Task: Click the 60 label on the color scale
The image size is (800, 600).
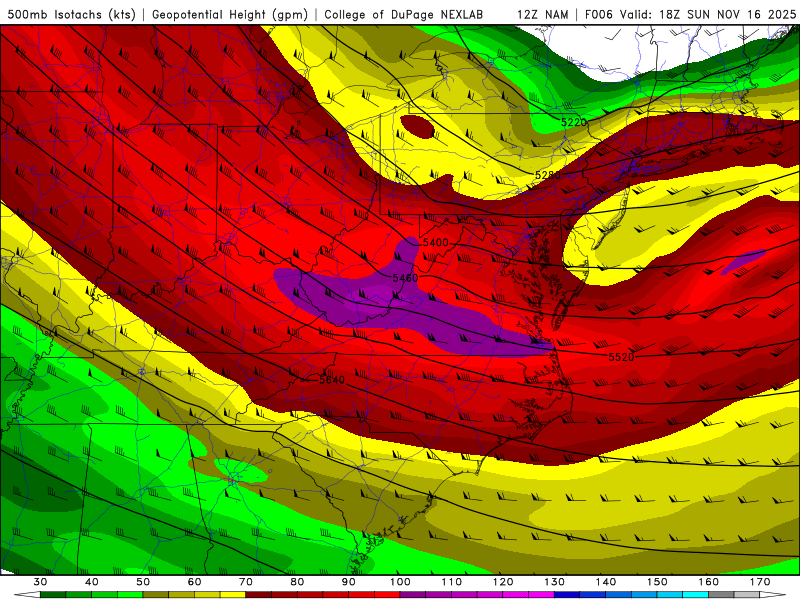Action: pyautogui.click(x=194, y=582)
